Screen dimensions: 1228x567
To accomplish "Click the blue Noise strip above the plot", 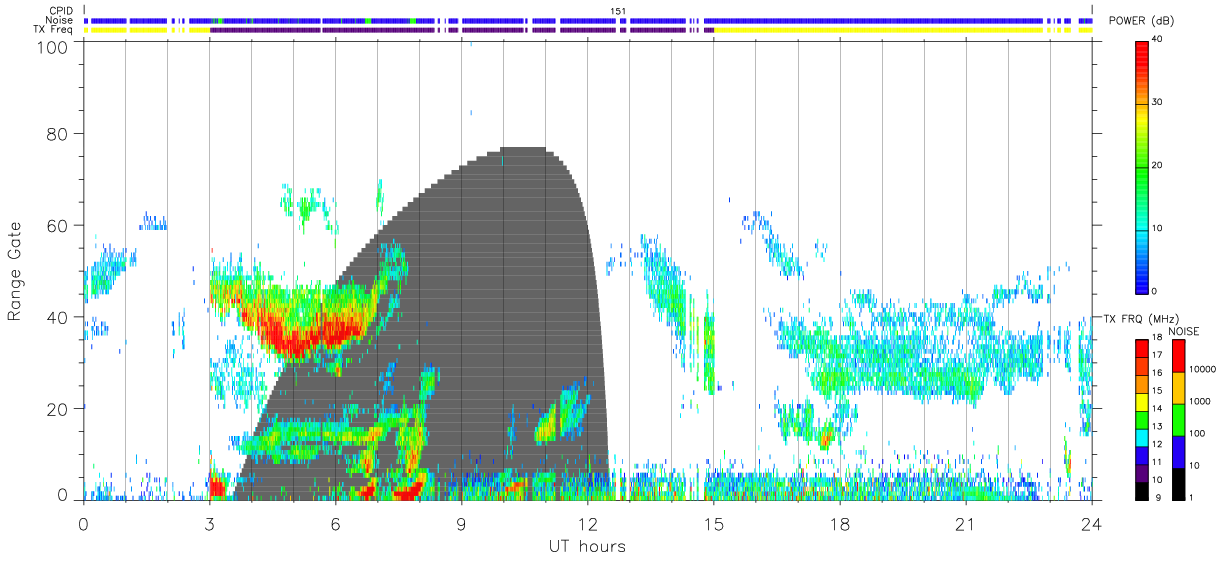I will [x=588, y=20].
